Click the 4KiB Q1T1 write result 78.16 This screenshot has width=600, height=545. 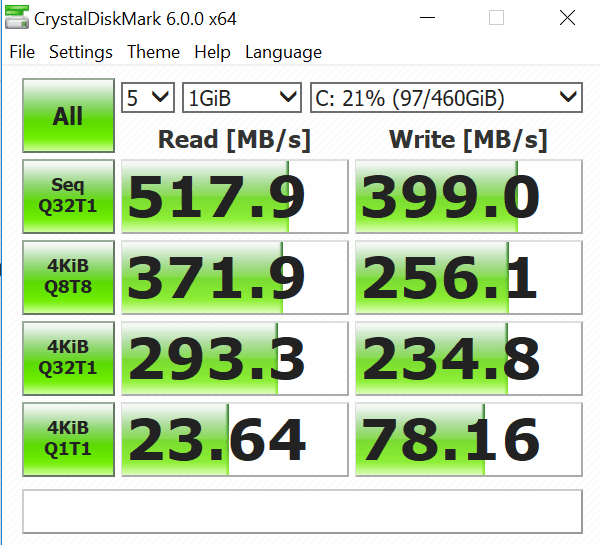(x=468, y=440)
